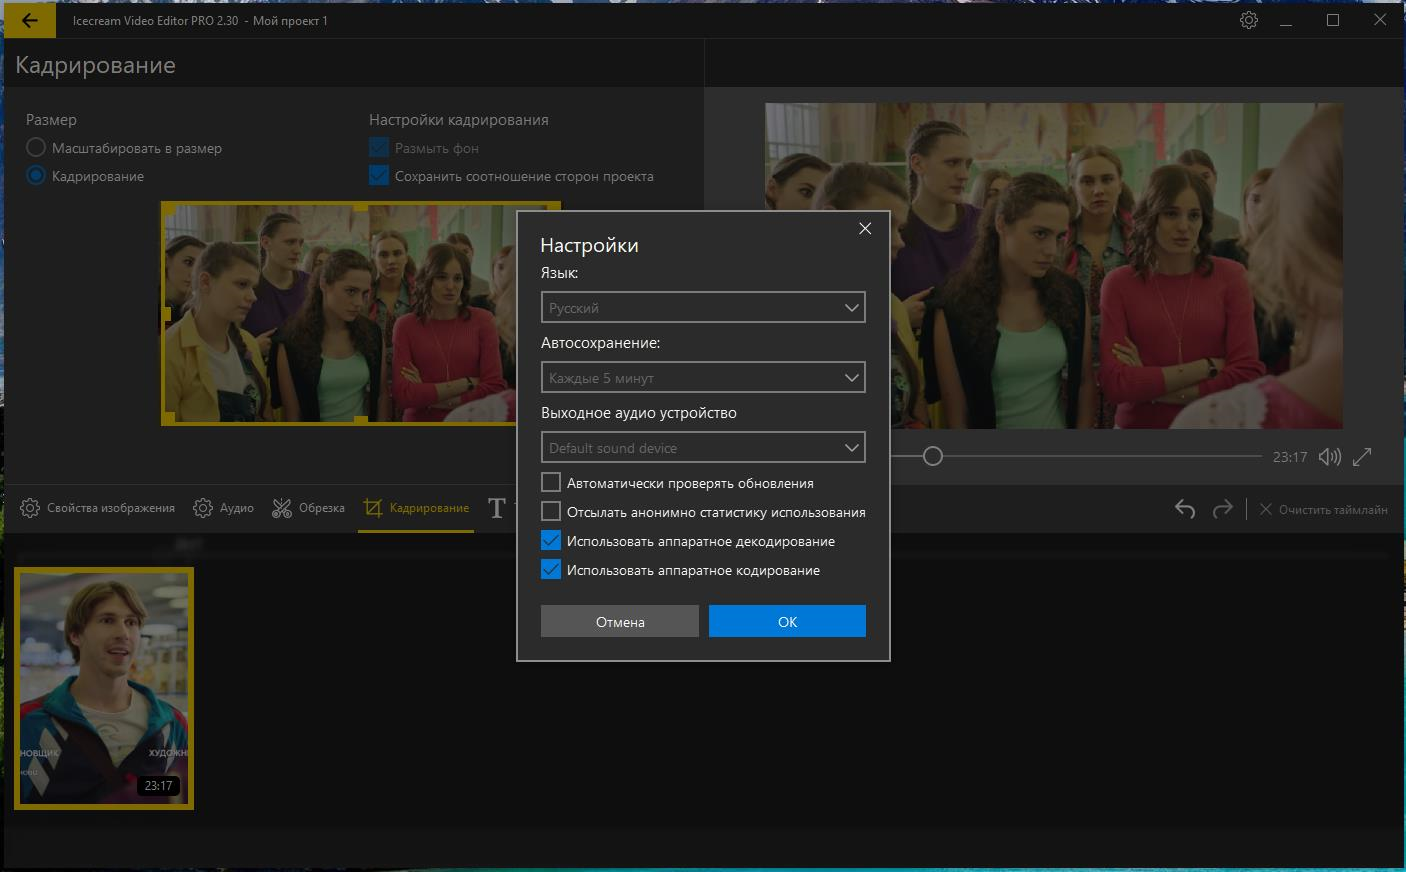Close the Настройки dialog with X

tap(865, 229)
